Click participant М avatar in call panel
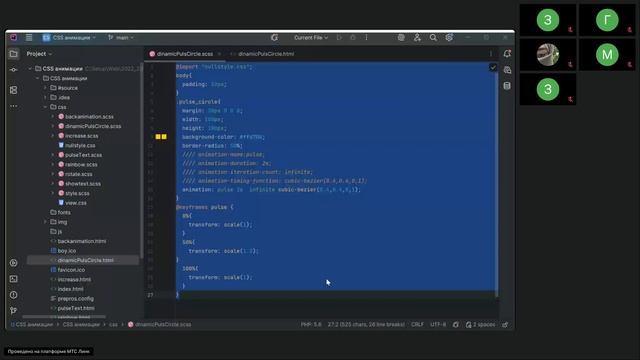Screen dimensions: 640x360 tap(607, 55)
